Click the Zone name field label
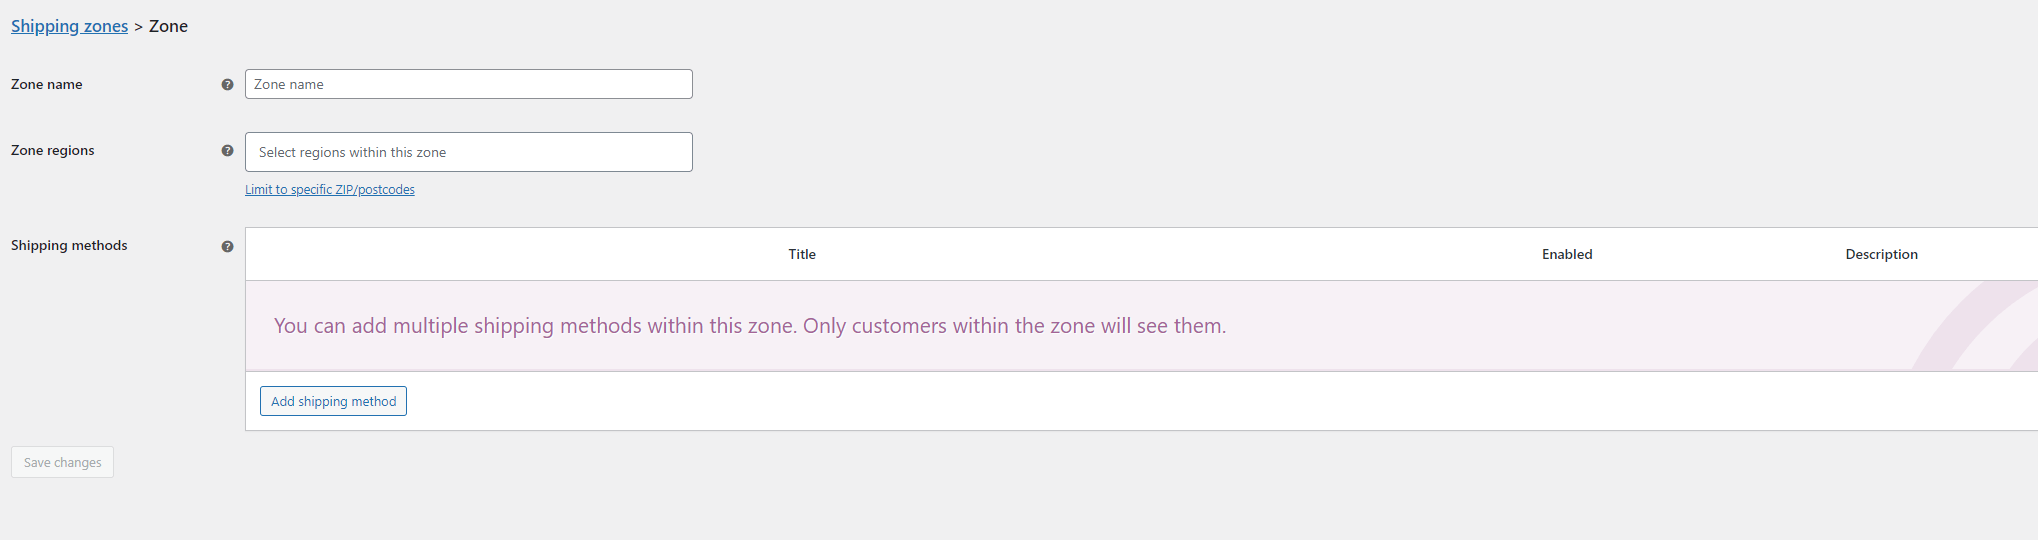Viewport: 2038px width, 540px height. (47, 85)
